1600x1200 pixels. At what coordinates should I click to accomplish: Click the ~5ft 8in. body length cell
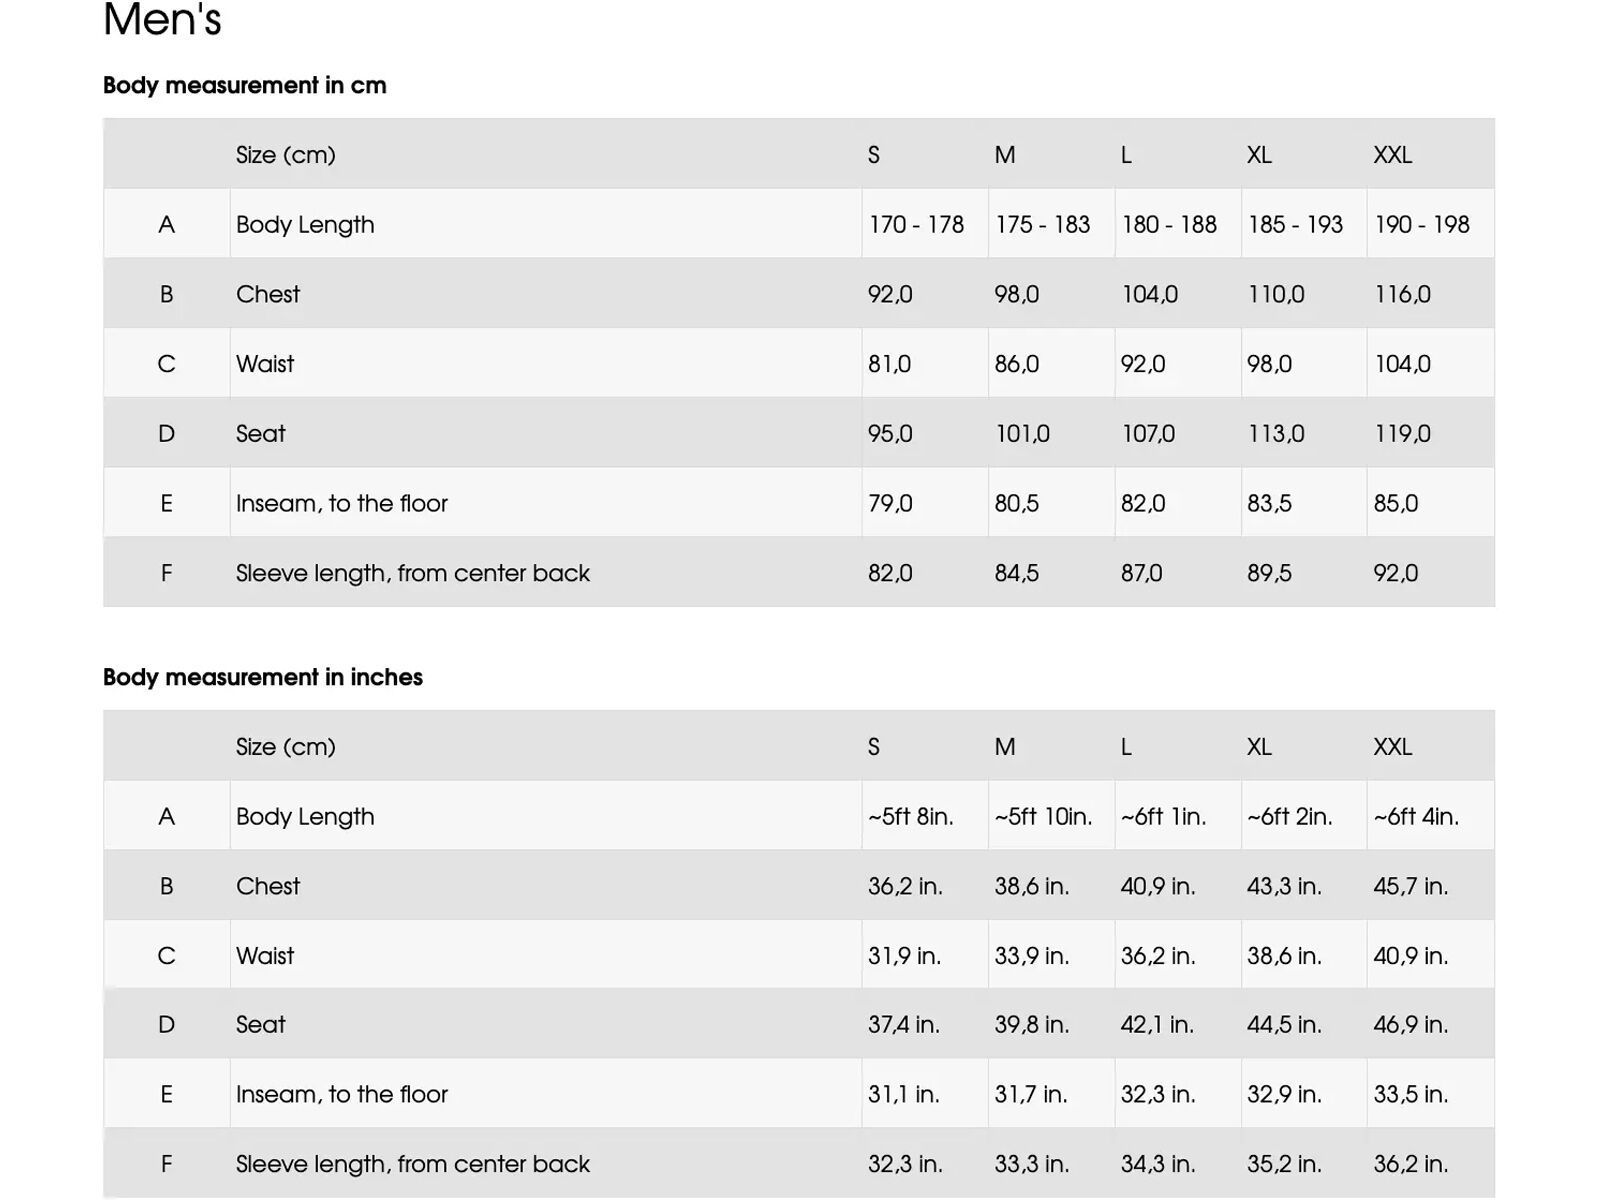pos(910,816)
